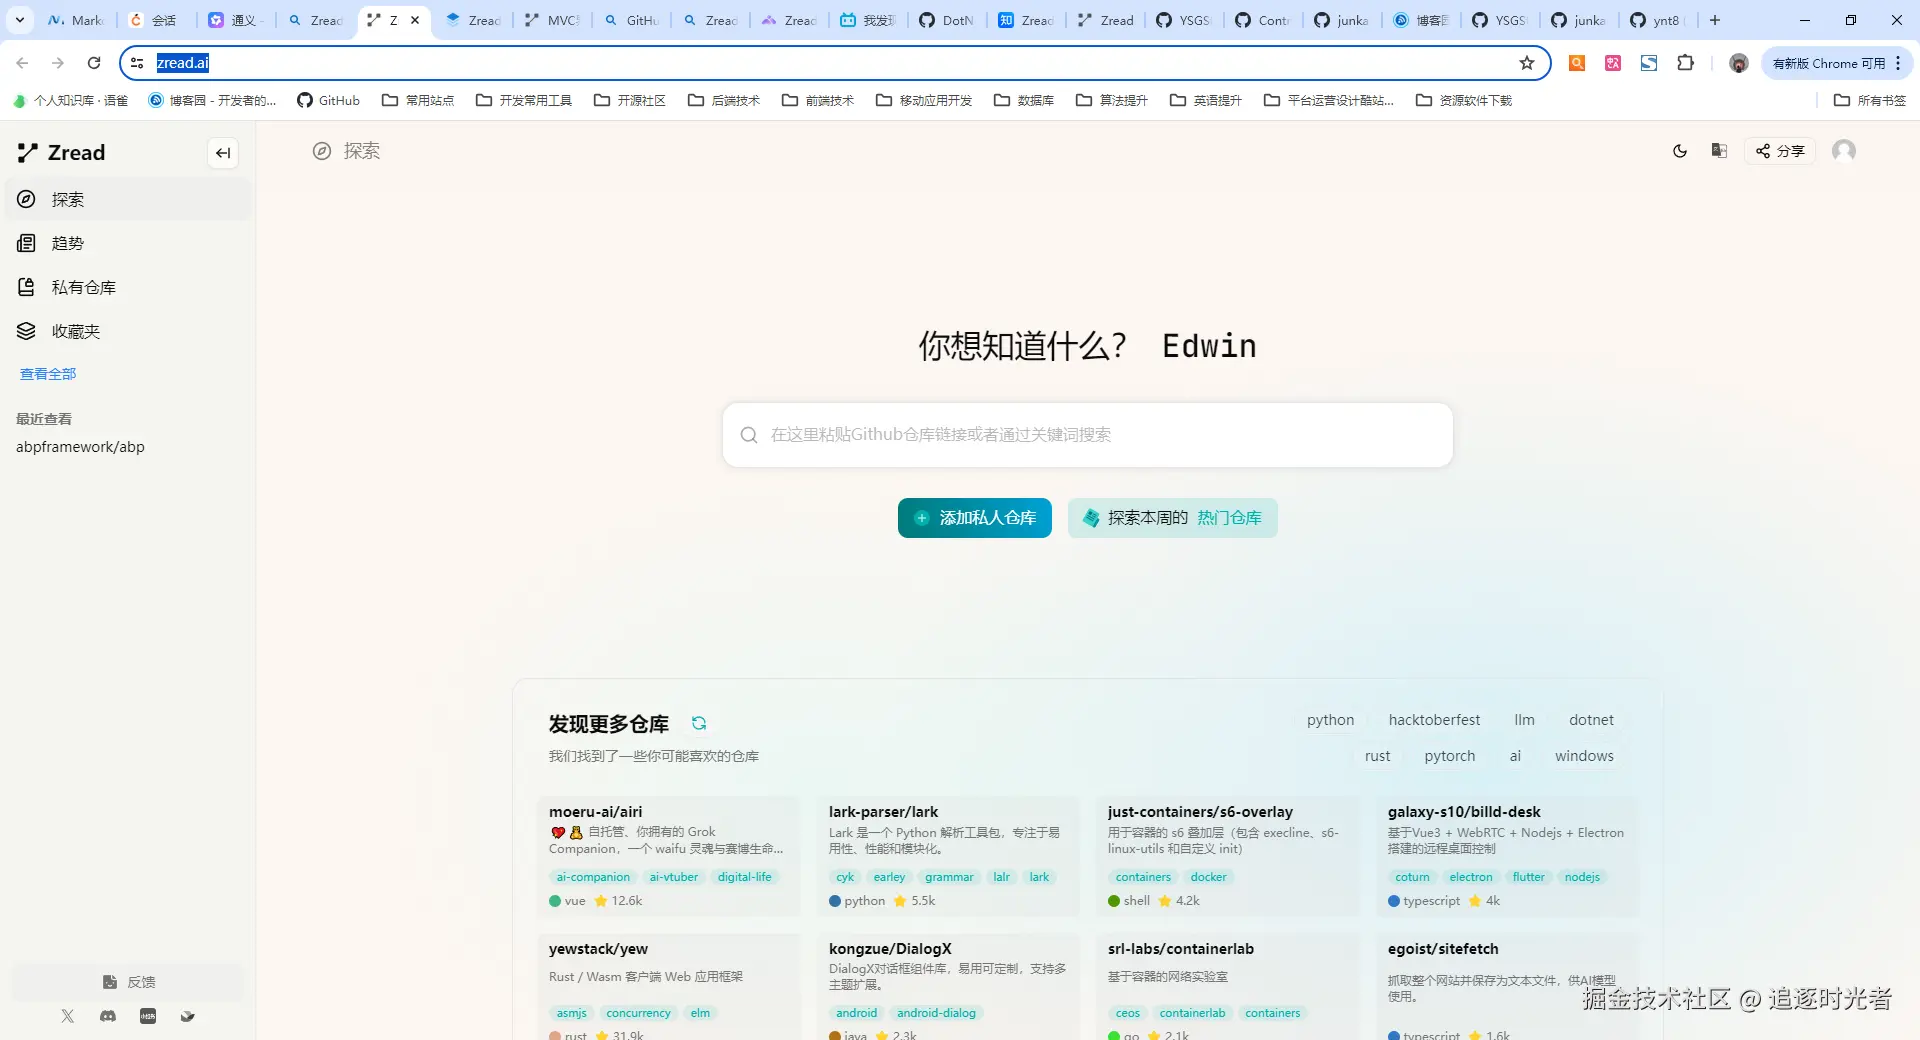Close the active Zread tab
The height and width of the screenshot is (1040, 1920).
(415, 20)
